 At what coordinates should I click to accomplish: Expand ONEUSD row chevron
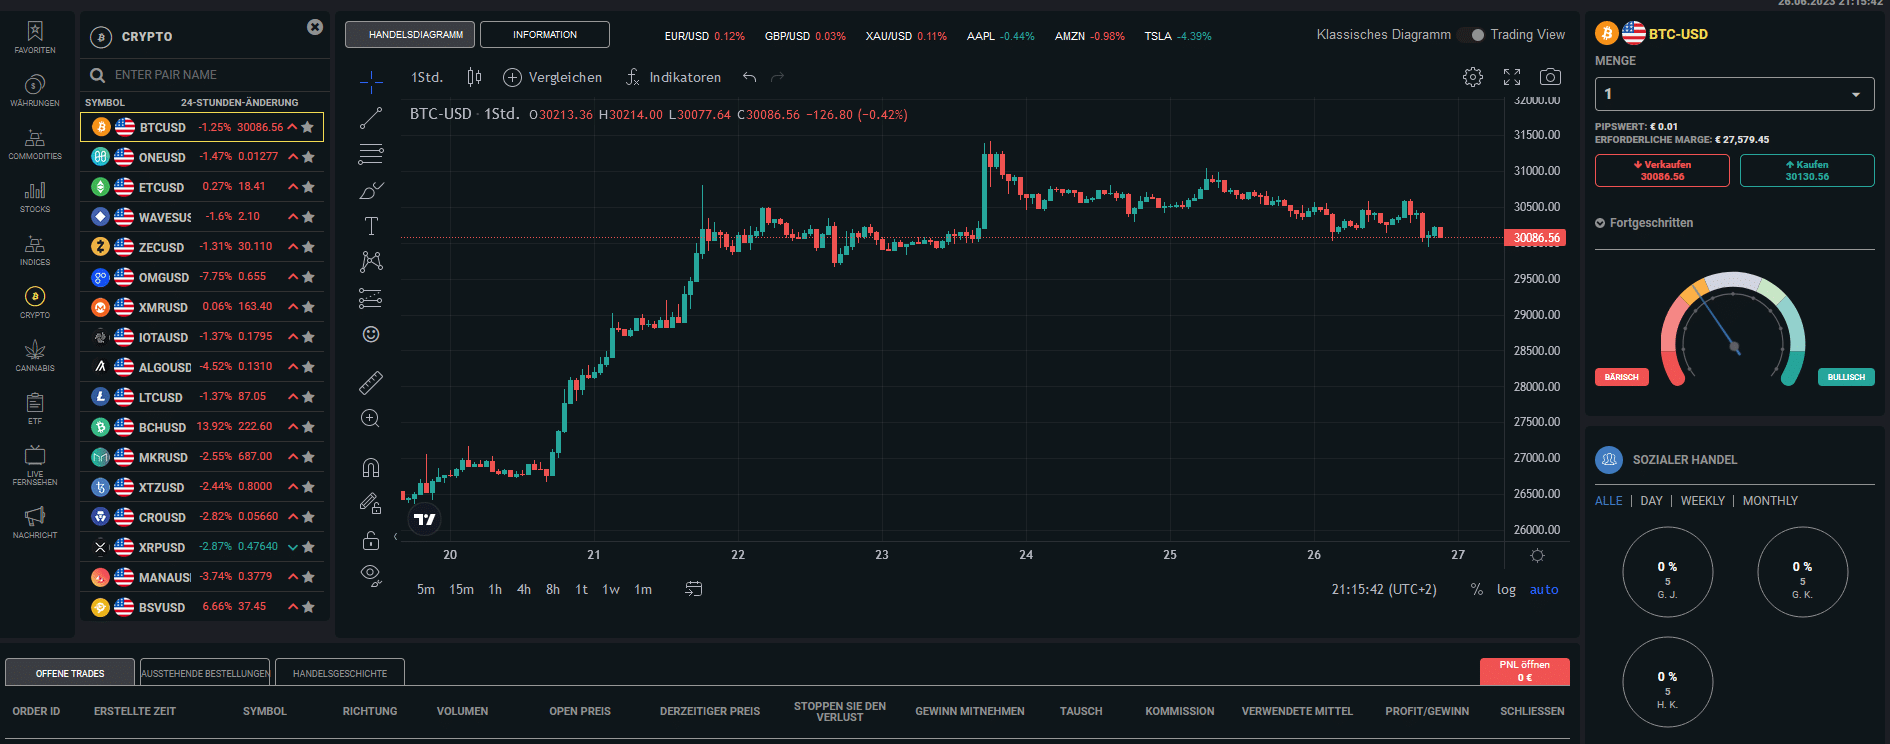click(293, 157)
